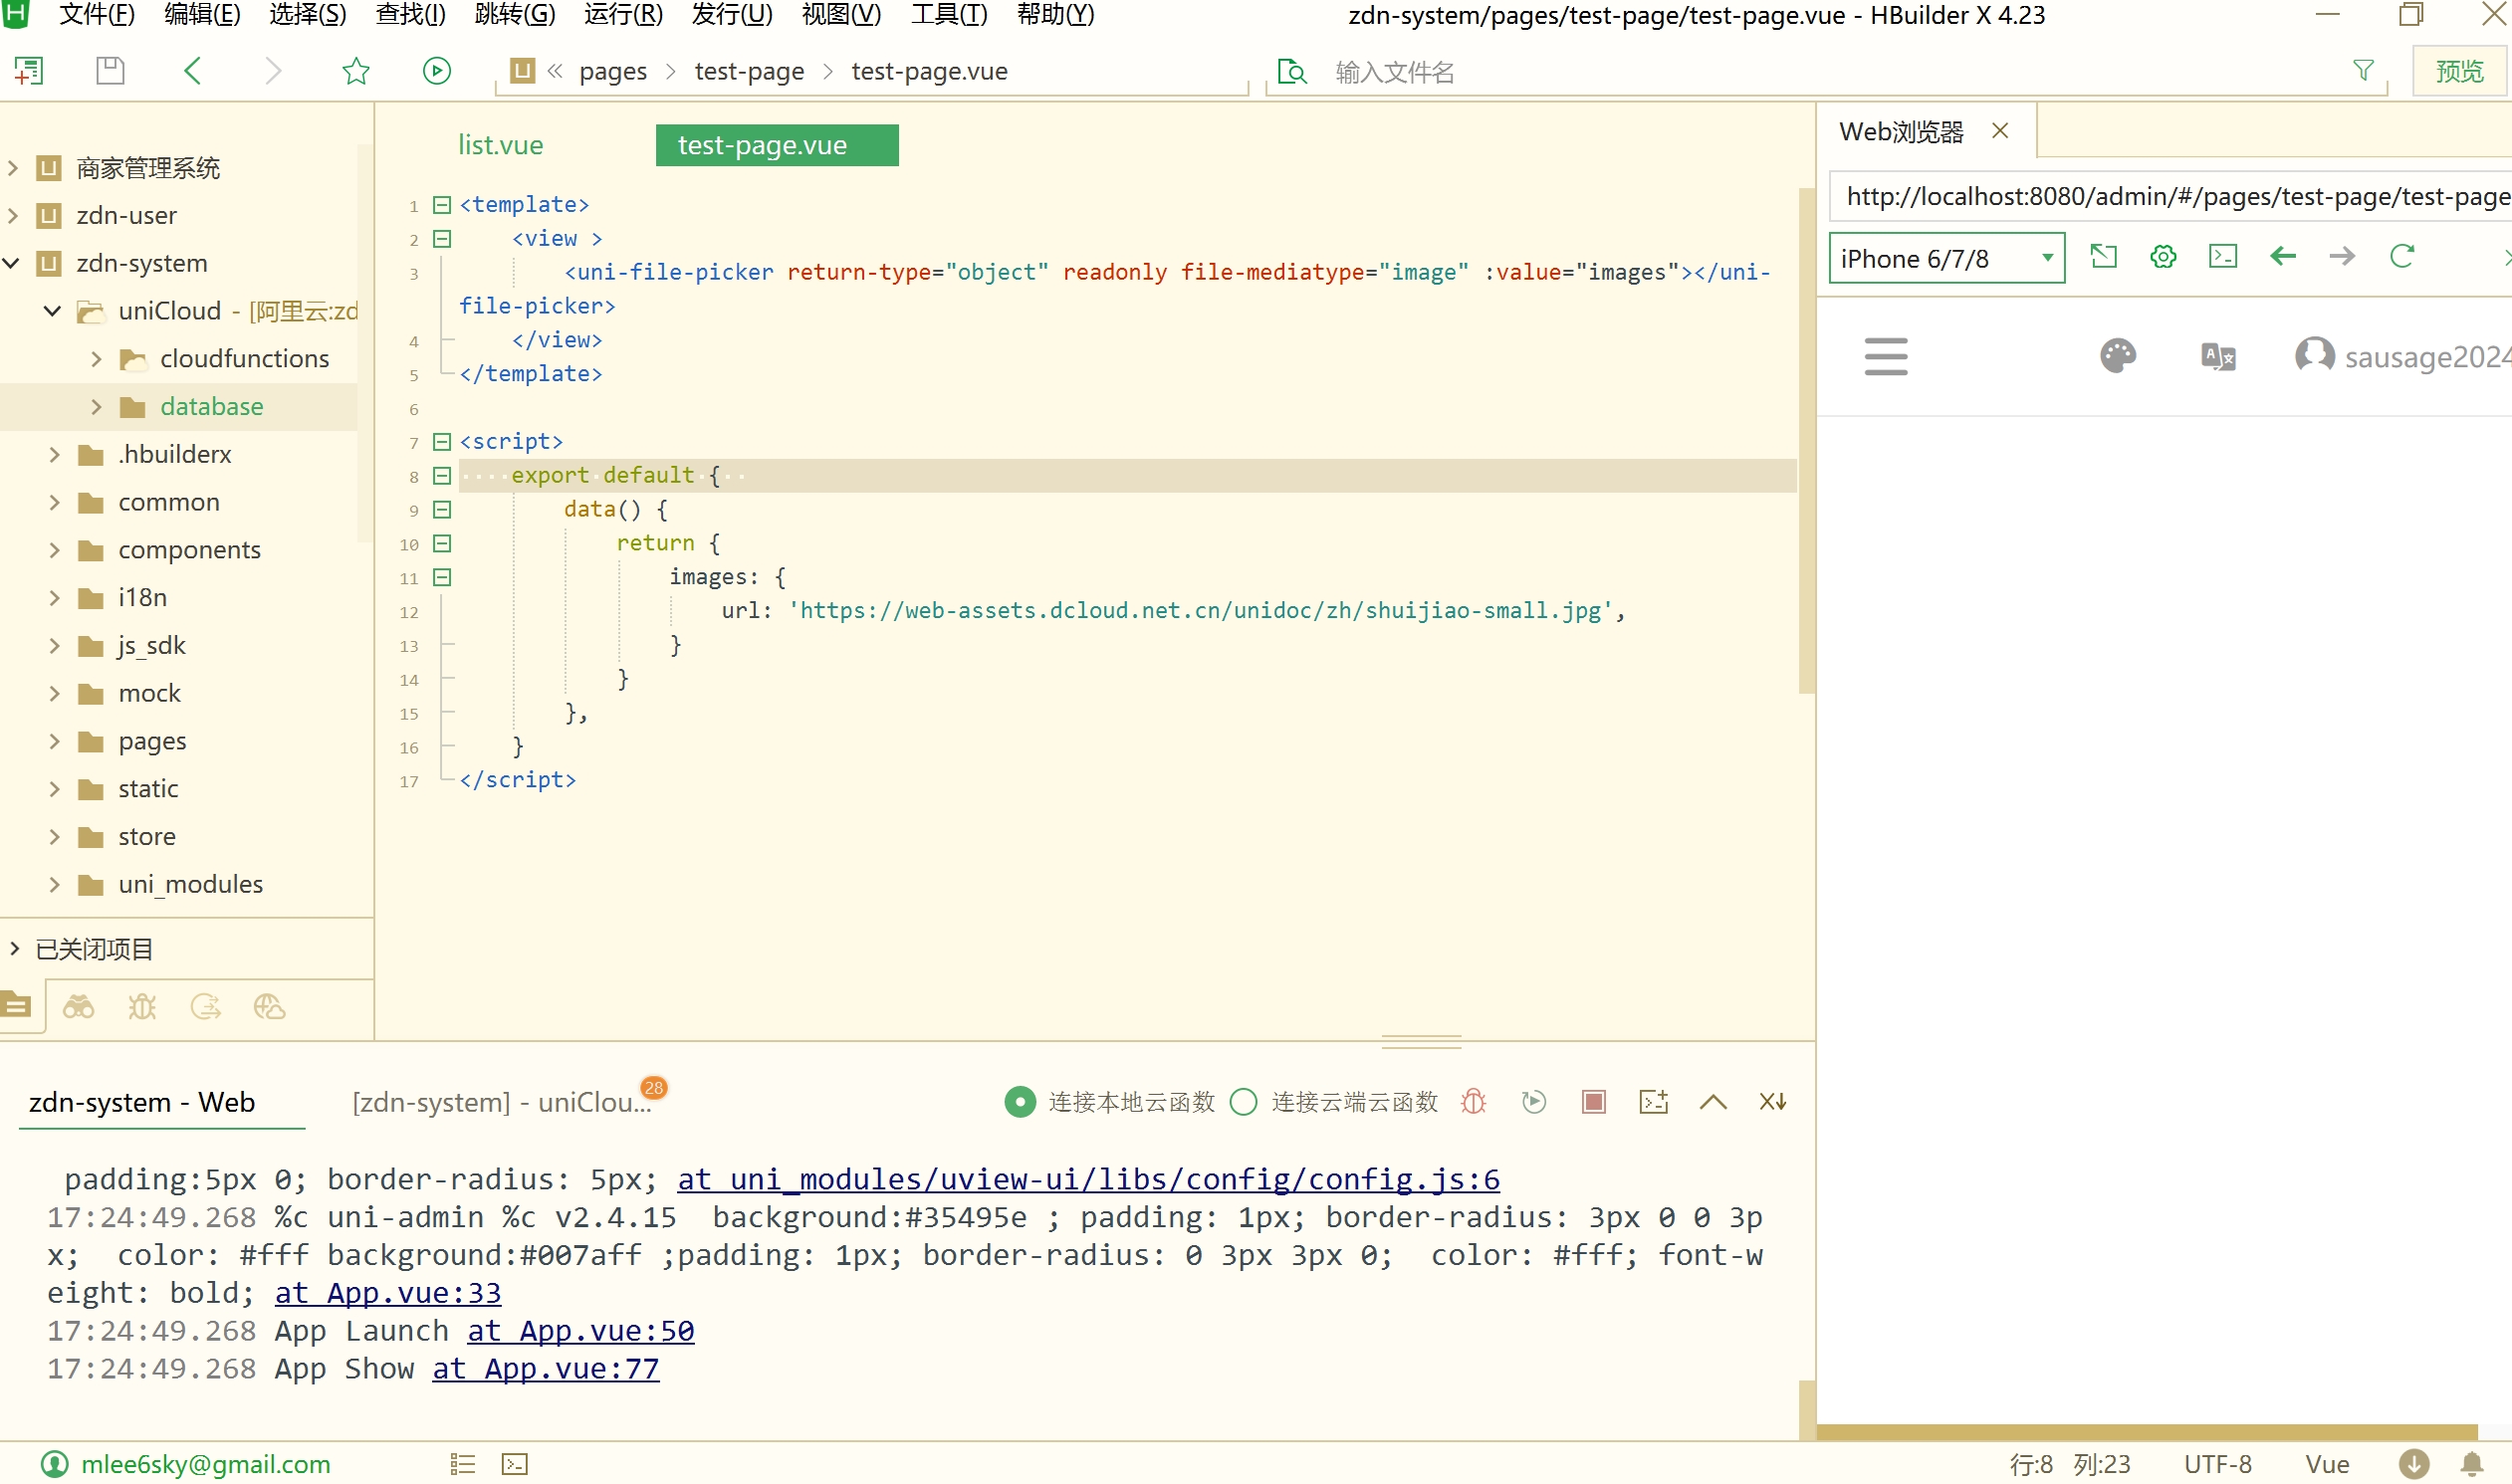Expand the 已关闭项目 section
This screenshot has width=2512, height=1484.
15,948
